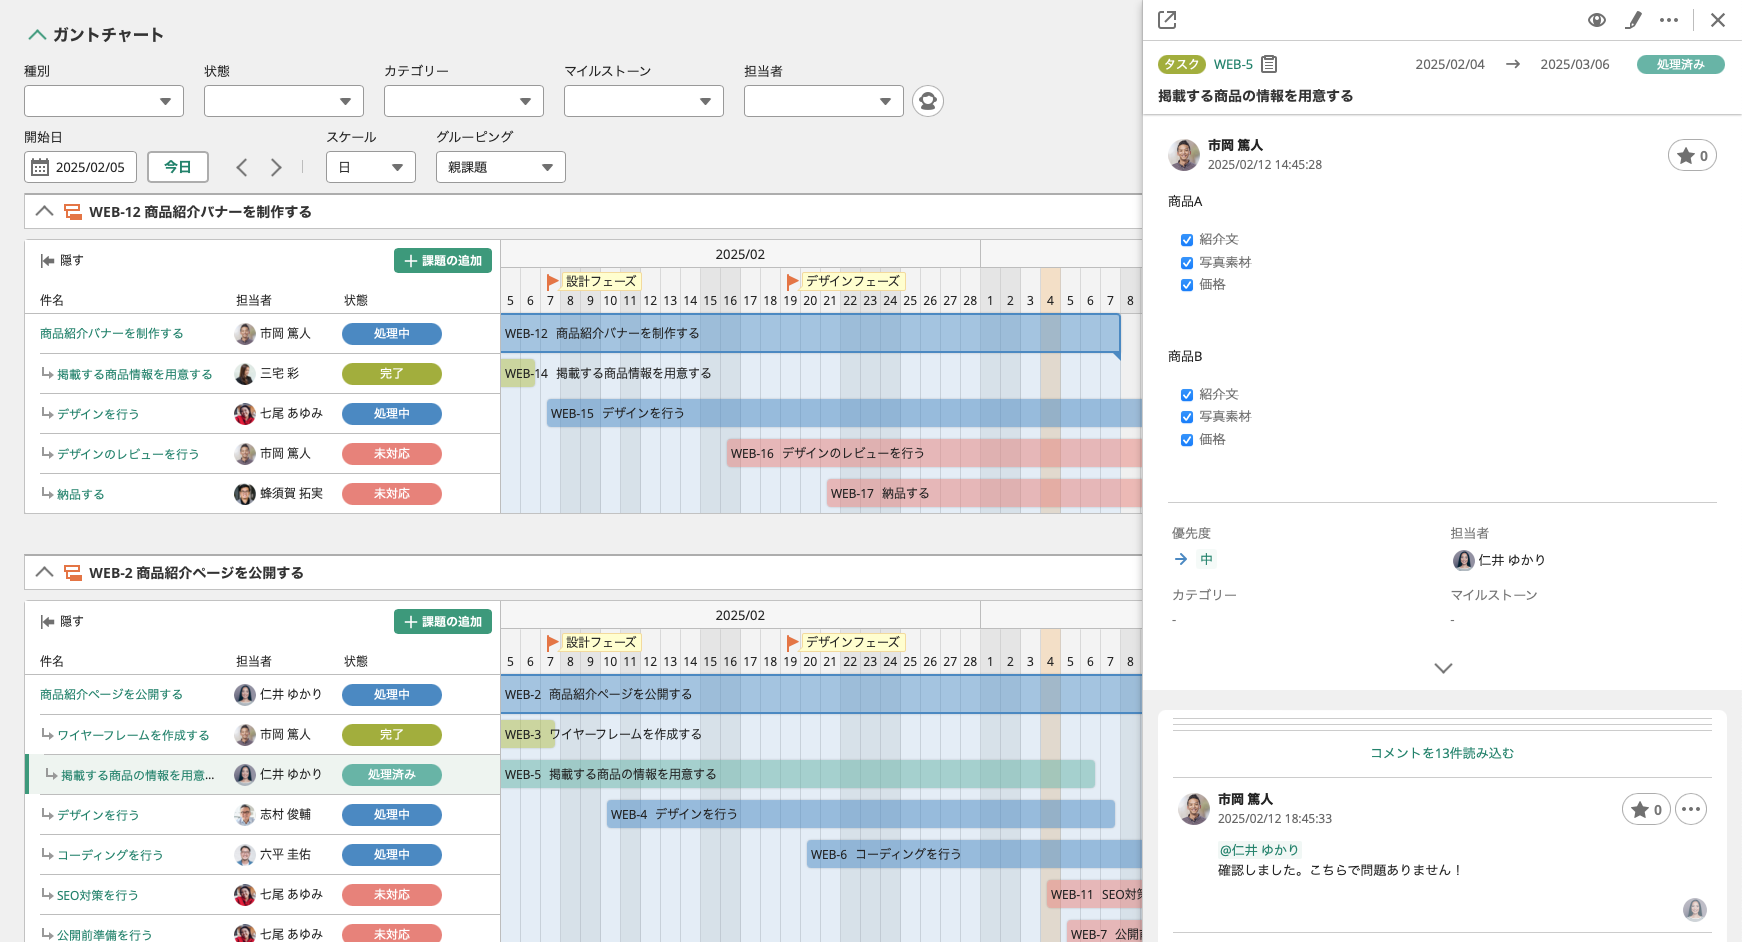
Task: Toggle 写真素材 checkbox under 商品B
Action: click(x=1187, y=417)
